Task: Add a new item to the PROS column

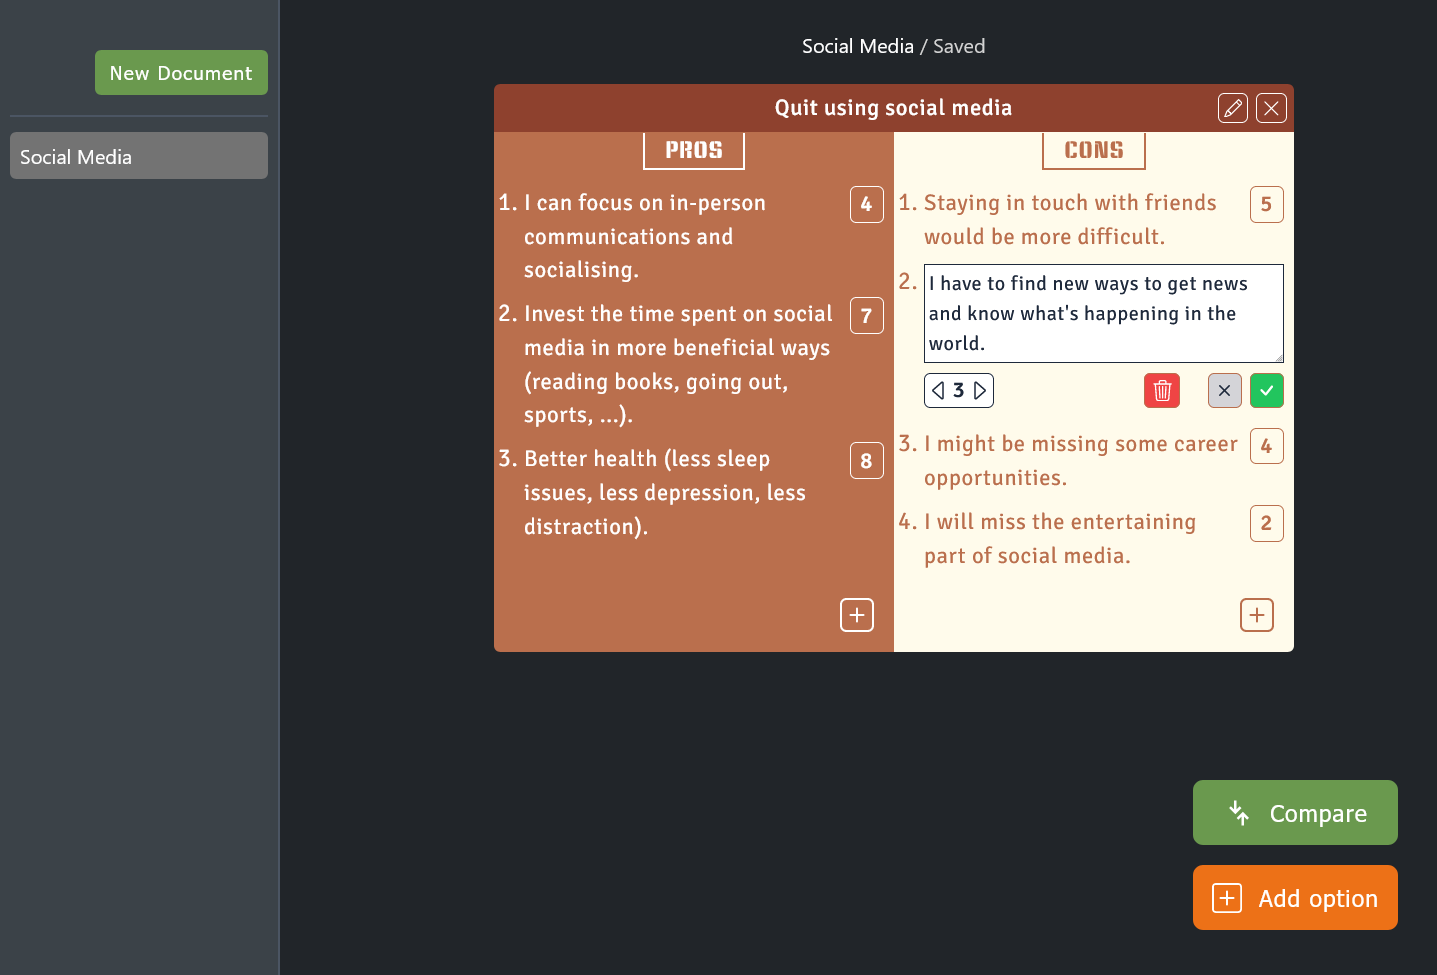Action: click(x=856, y=614)
